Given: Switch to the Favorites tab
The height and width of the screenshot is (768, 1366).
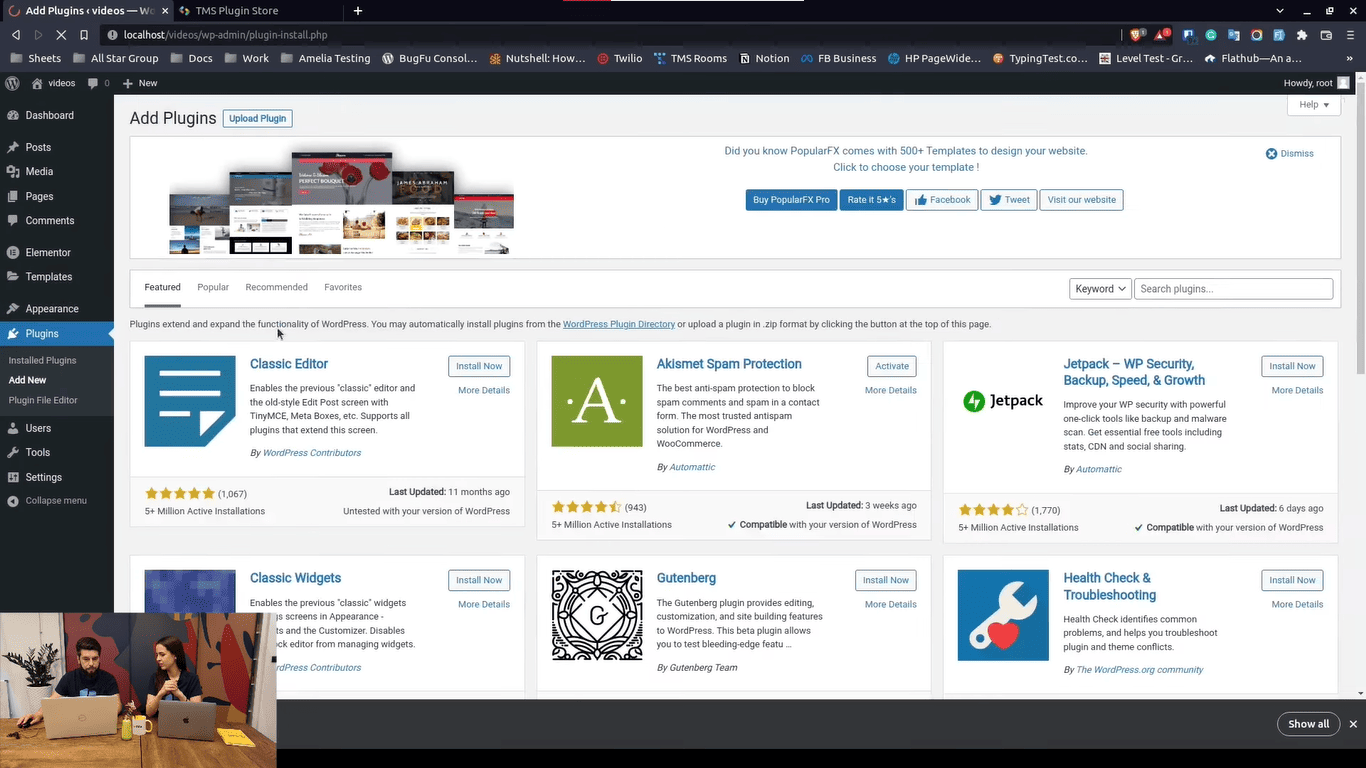Looking at the screenshot, I should tap(343, 287).
